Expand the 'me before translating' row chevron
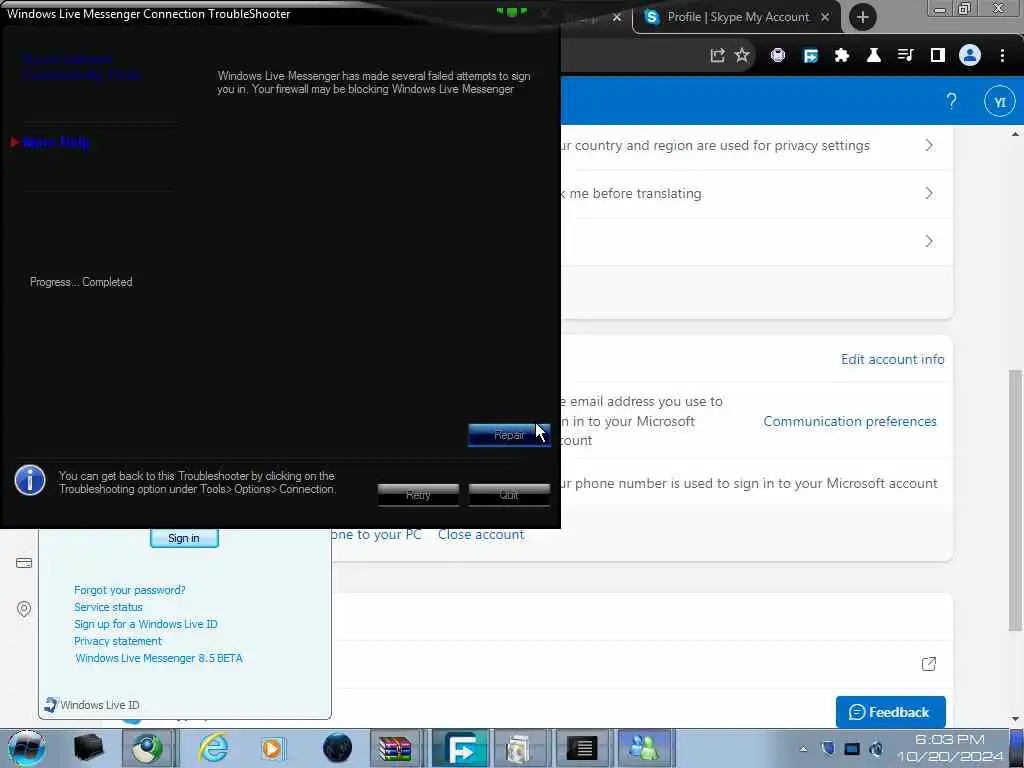1024x768 pixels. 929,193
